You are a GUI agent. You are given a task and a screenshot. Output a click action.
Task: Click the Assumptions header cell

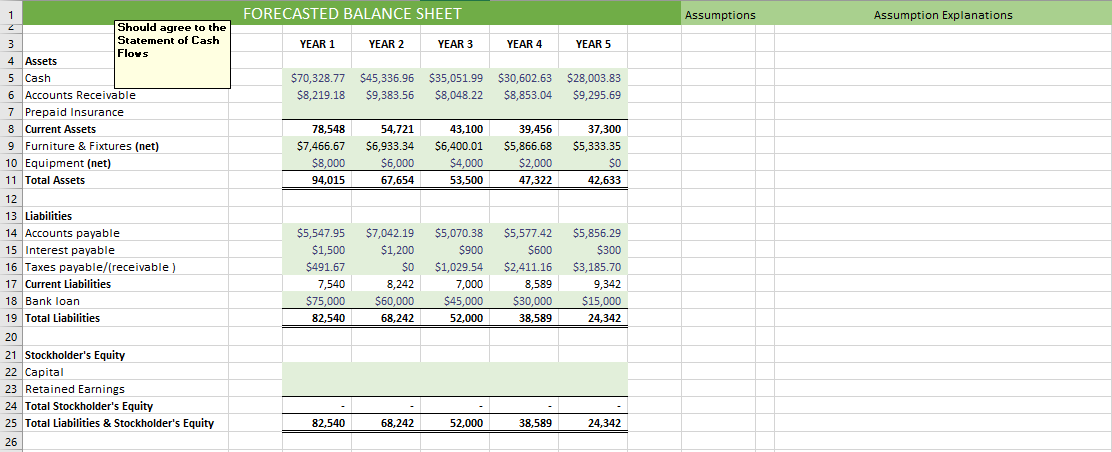coord(720,15)
